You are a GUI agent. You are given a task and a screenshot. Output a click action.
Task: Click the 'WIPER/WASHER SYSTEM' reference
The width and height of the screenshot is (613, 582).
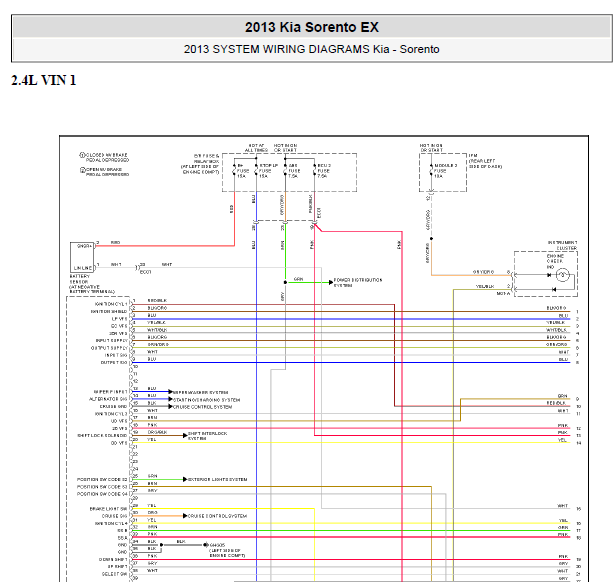[x=201, y=392]
